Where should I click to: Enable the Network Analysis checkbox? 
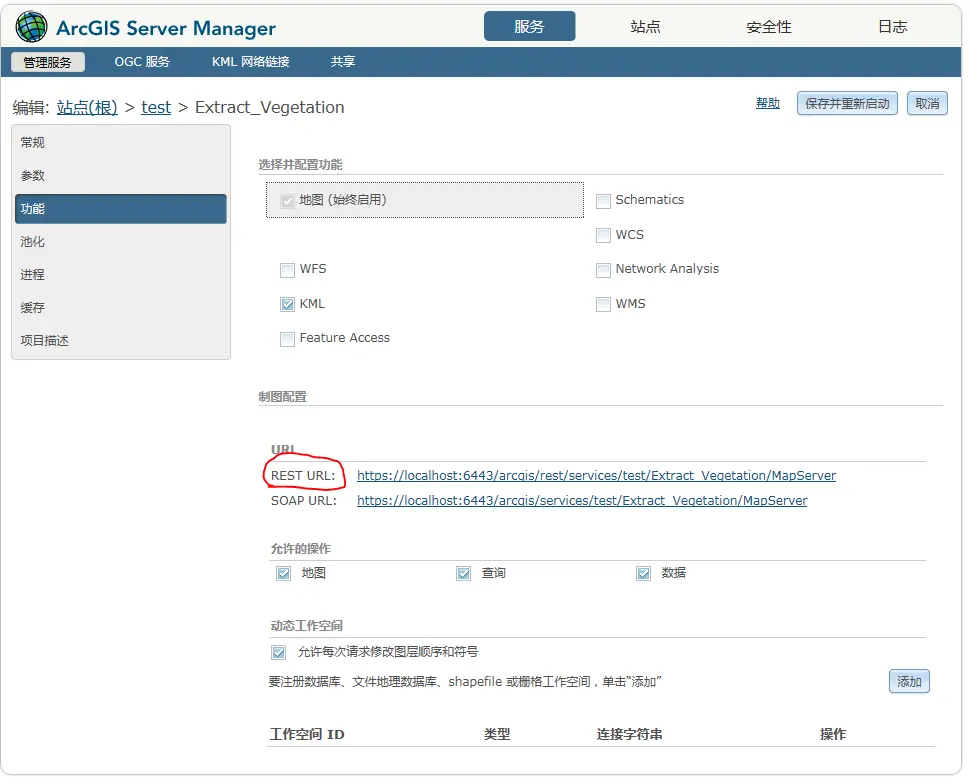[x=603, y=270]
